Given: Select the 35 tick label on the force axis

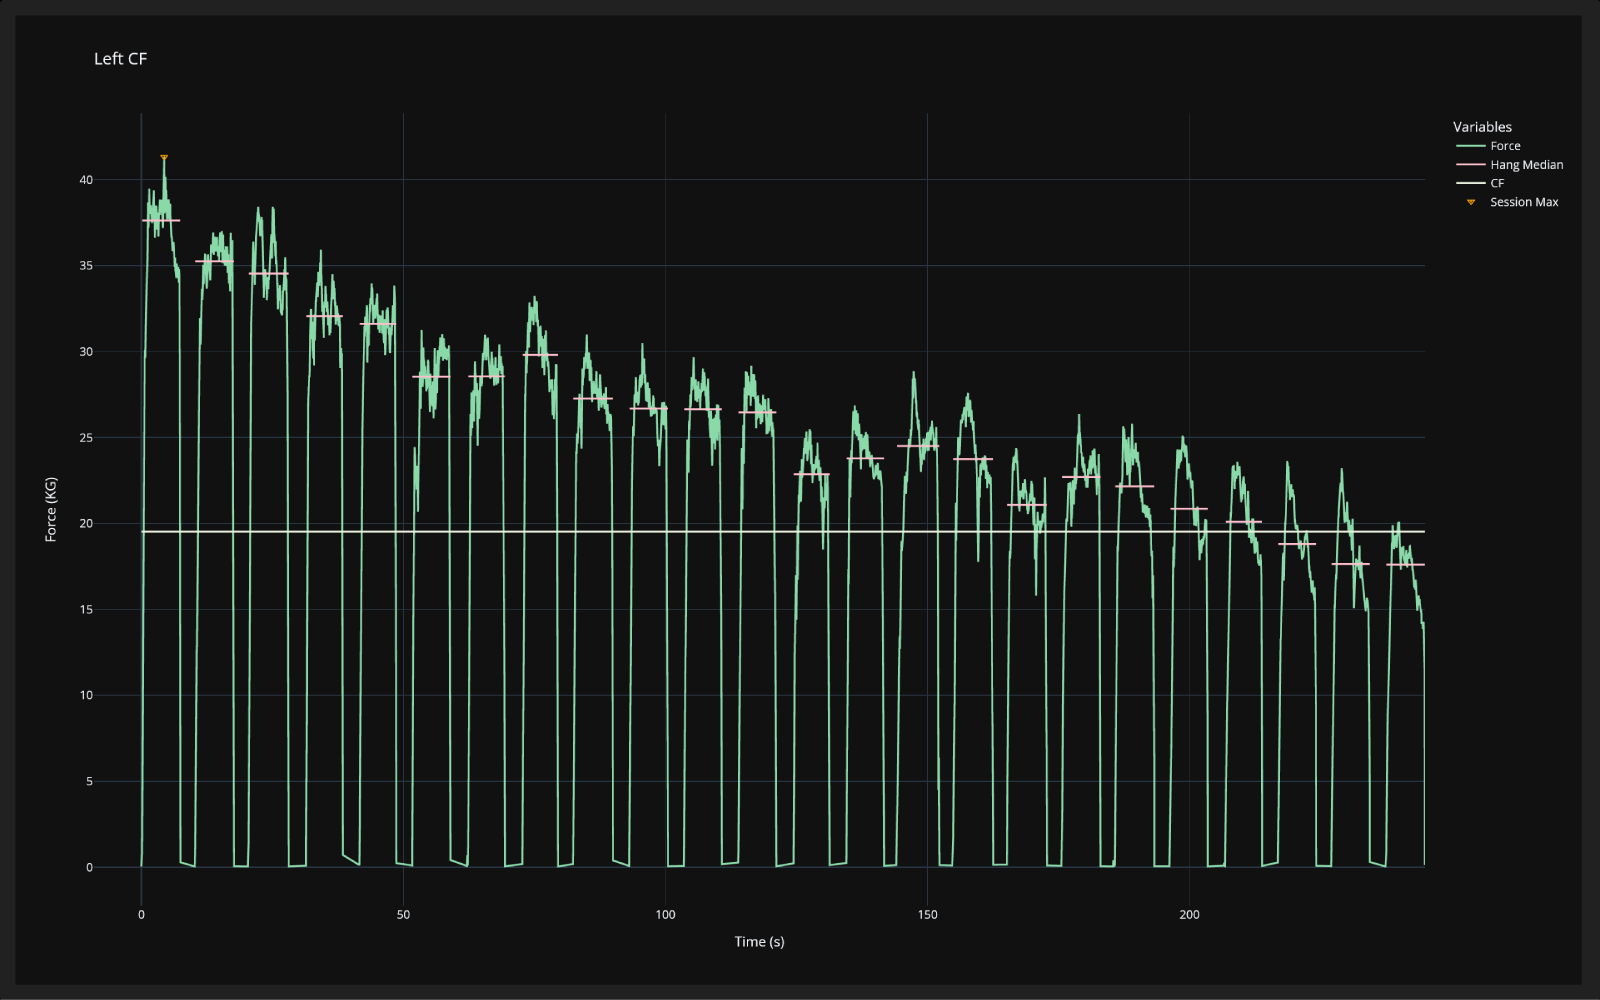Looking at the screenshot, I should [x=86, y=266].
